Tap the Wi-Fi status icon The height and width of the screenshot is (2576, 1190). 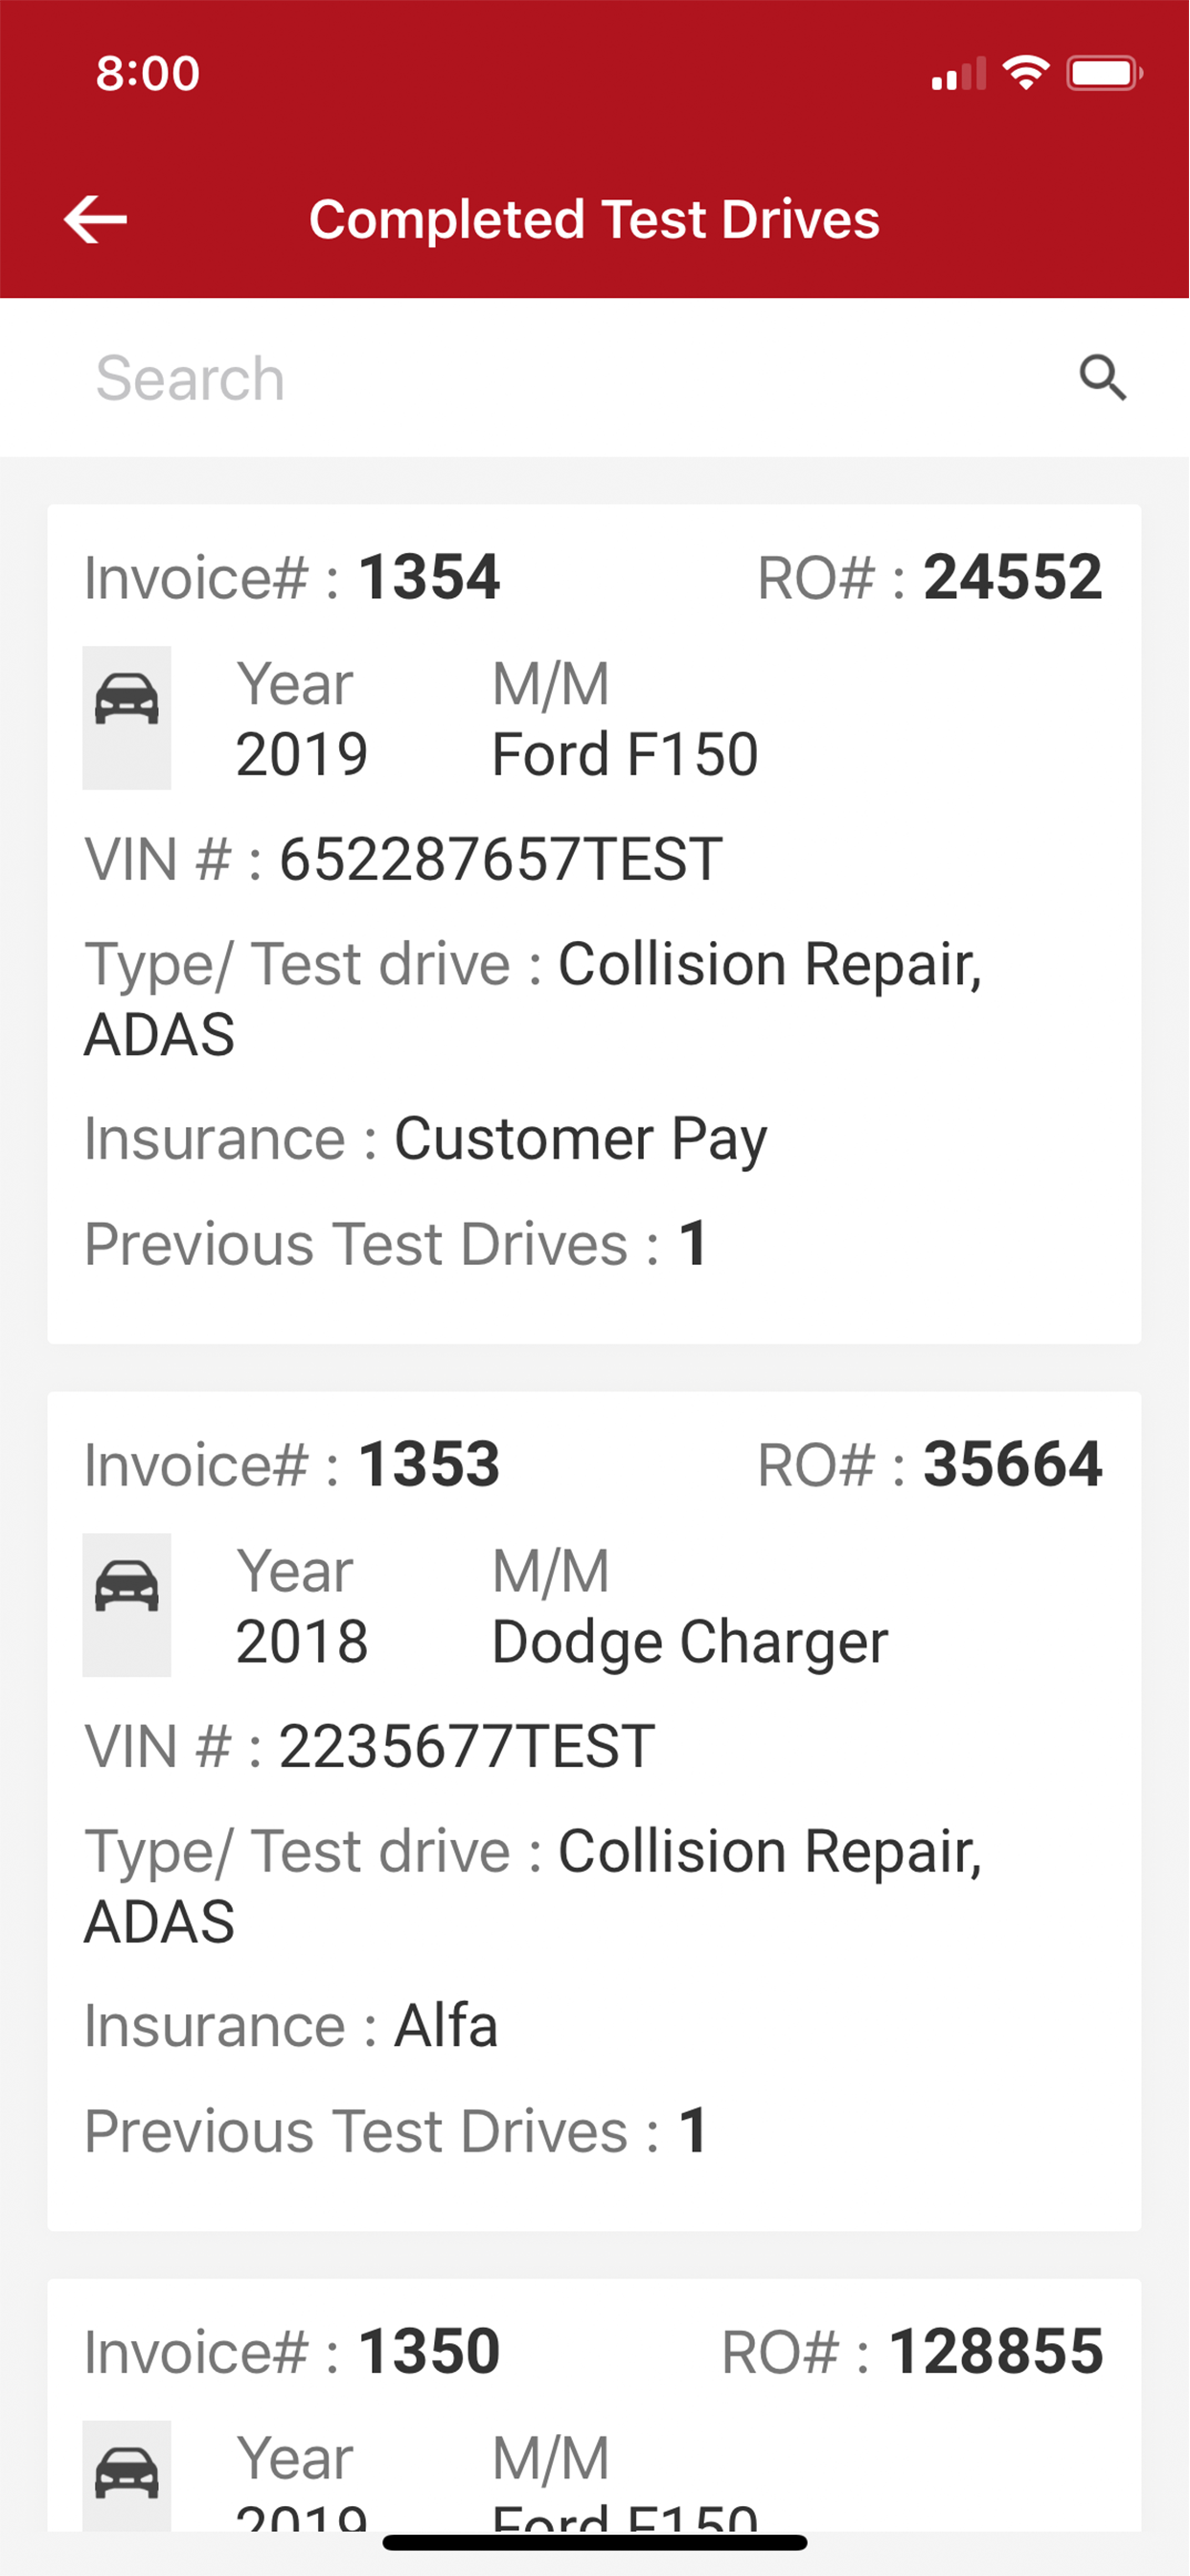tap(1026, 73)
